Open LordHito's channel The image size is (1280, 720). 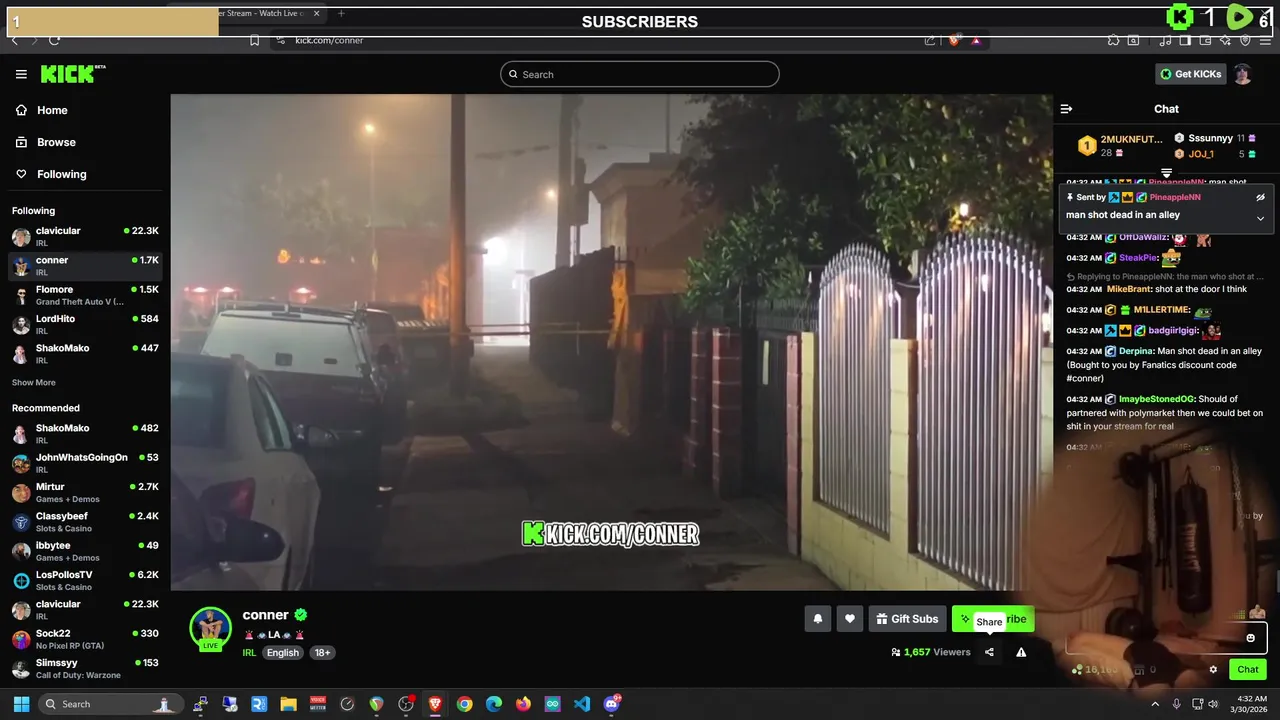[85, 324]
